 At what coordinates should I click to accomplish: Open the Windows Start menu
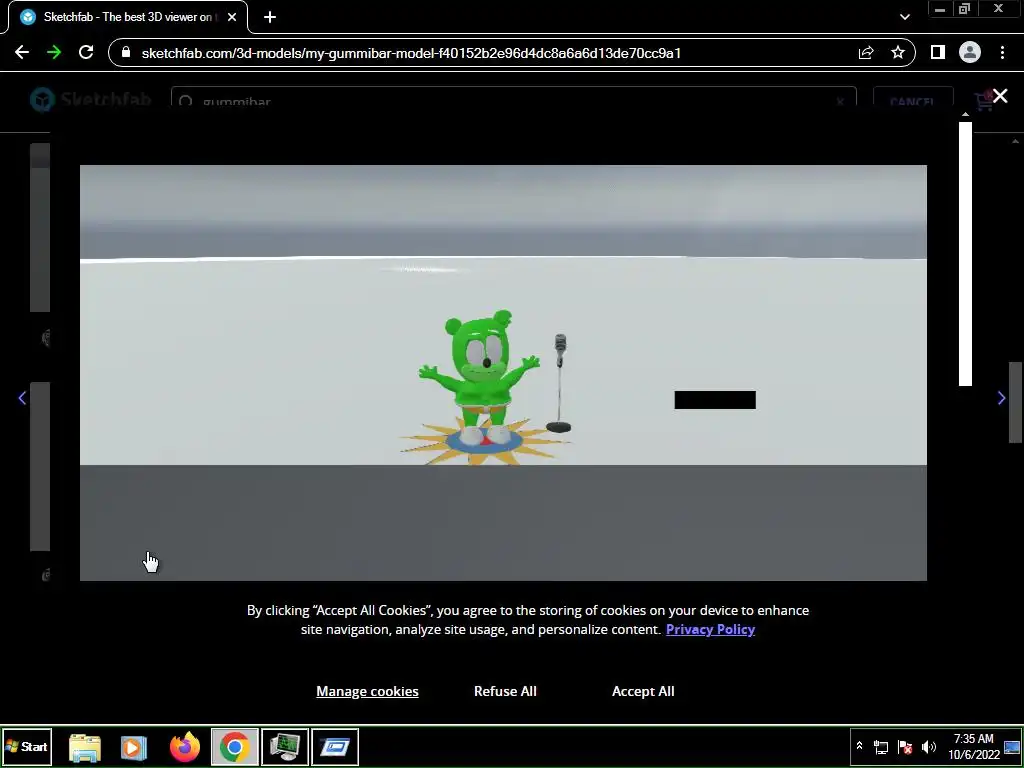[x=27, y=746]
